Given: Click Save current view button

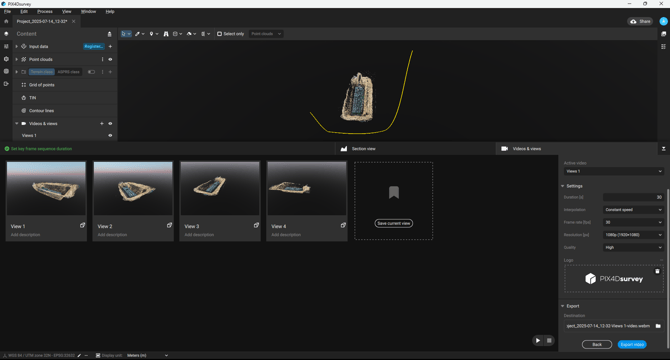Looking at the screenshot, I should (x=394, y=223).
